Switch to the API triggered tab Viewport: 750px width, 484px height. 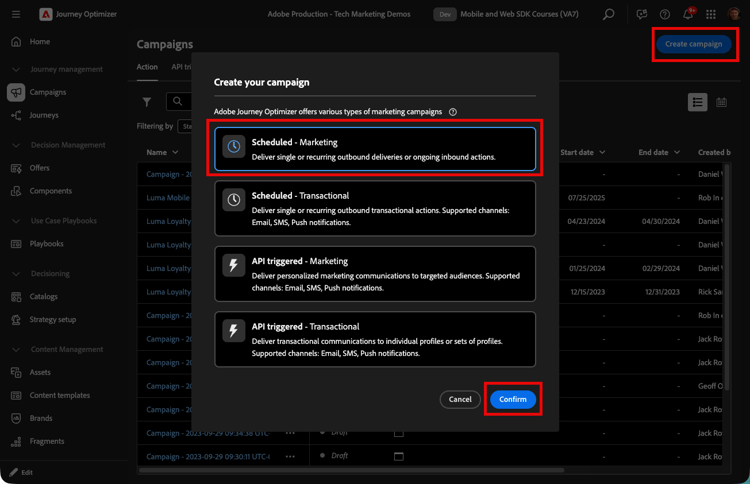(x=181, y=67)
